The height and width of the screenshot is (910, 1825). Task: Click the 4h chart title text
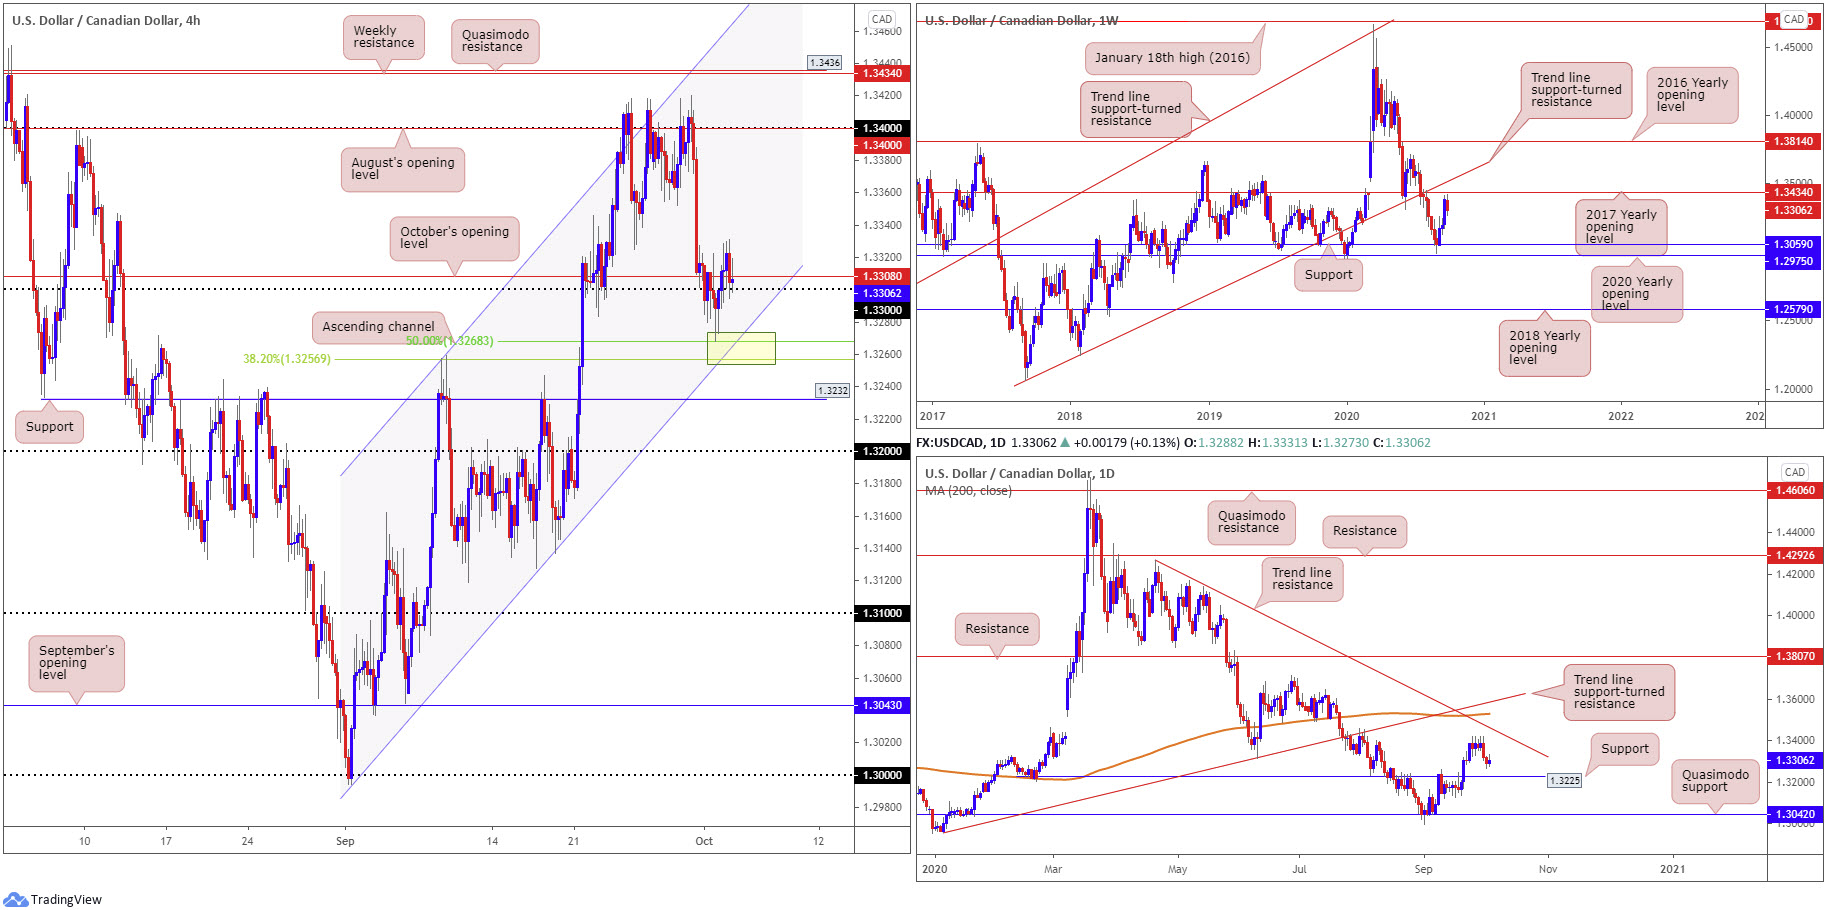106,20
